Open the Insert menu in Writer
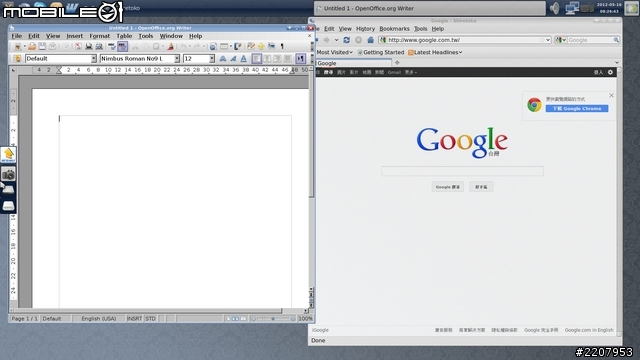The height and width of the screenshot is (360, 640). [x=74, y=36]
